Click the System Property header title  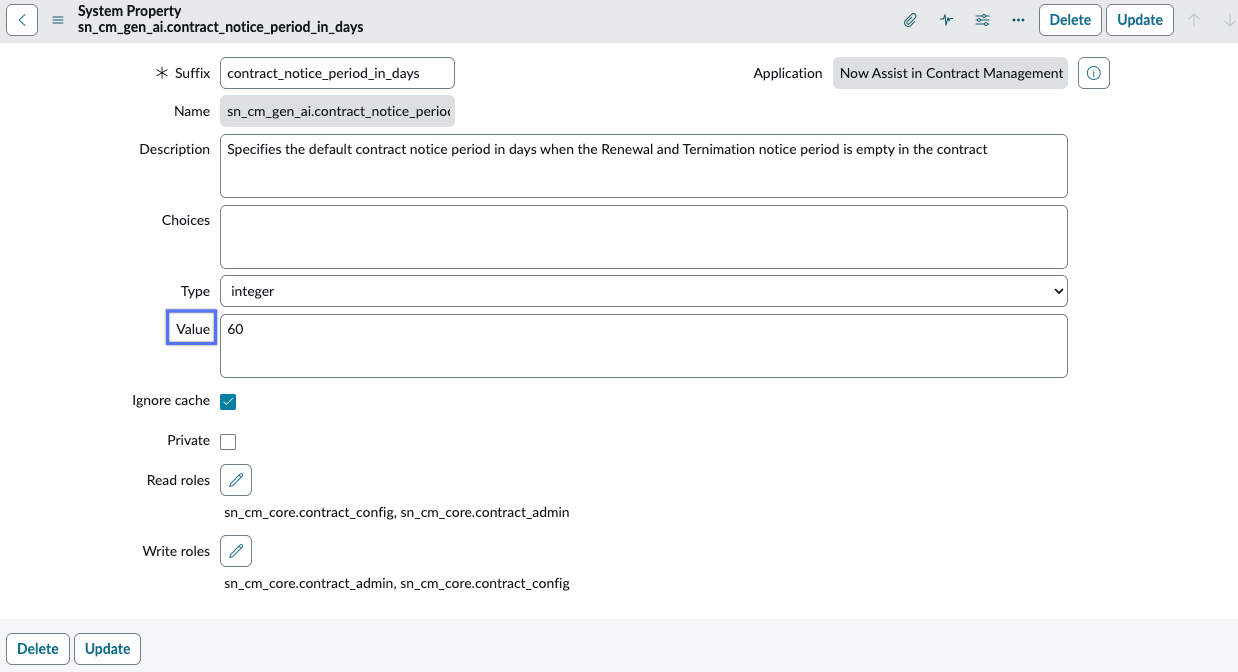130,11
